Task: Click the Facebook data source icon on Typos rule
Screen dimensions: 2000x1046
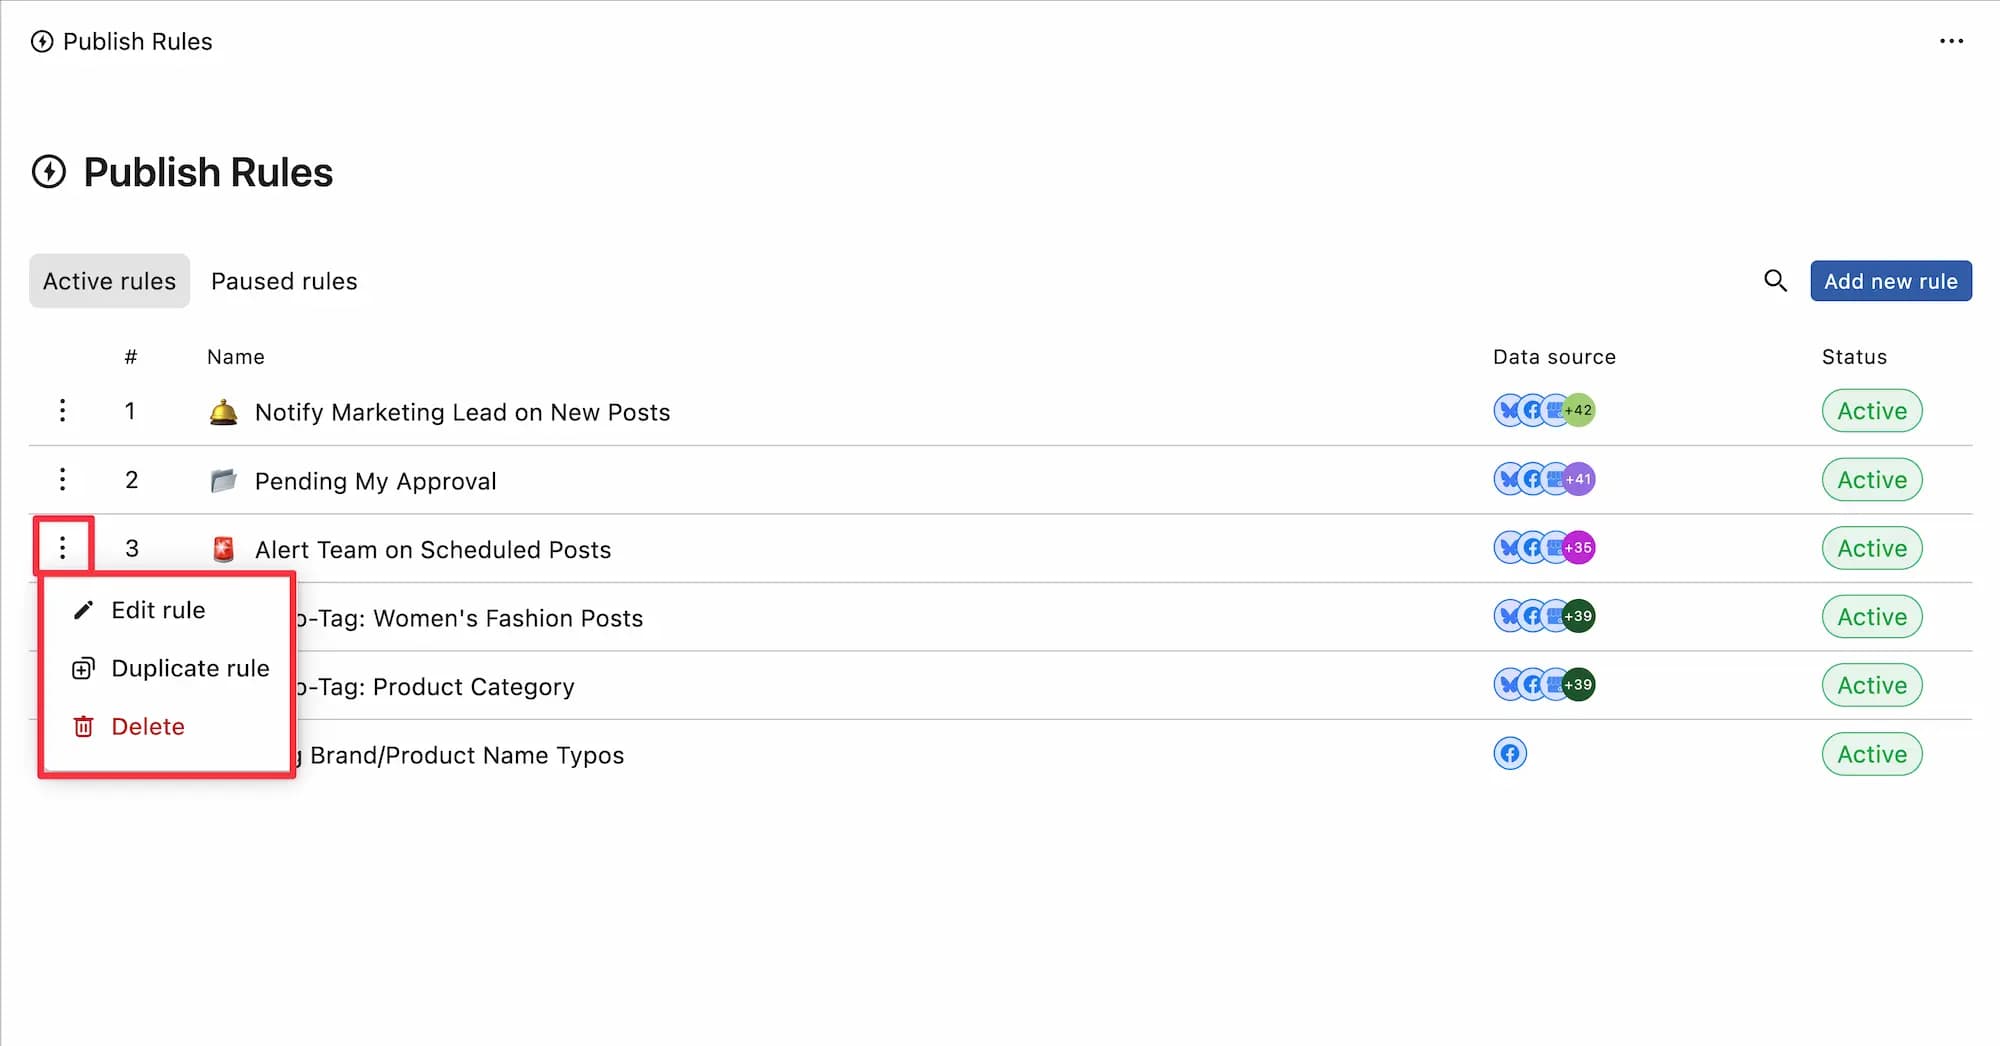Action: coord(1510,753)
